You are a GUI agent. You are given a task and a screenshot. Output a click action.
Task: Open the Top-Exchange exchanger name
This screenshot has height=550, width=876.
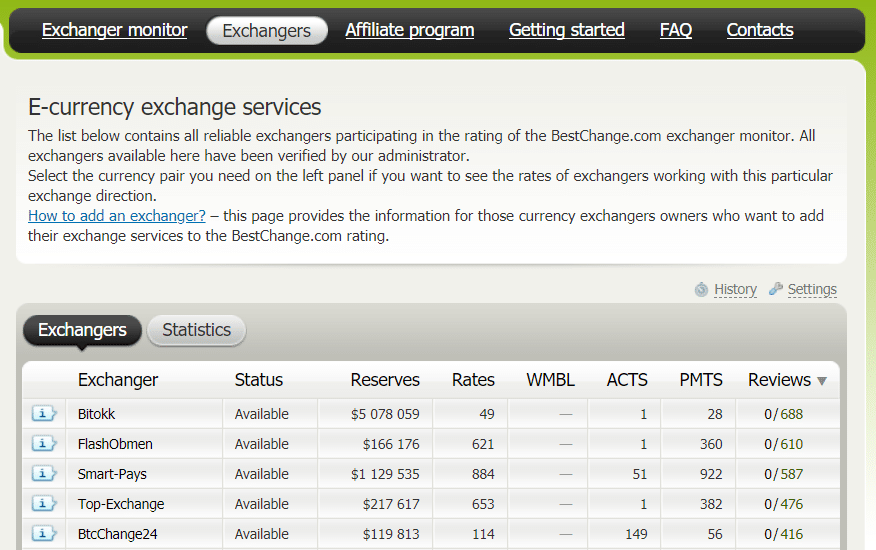pos(121,504)
